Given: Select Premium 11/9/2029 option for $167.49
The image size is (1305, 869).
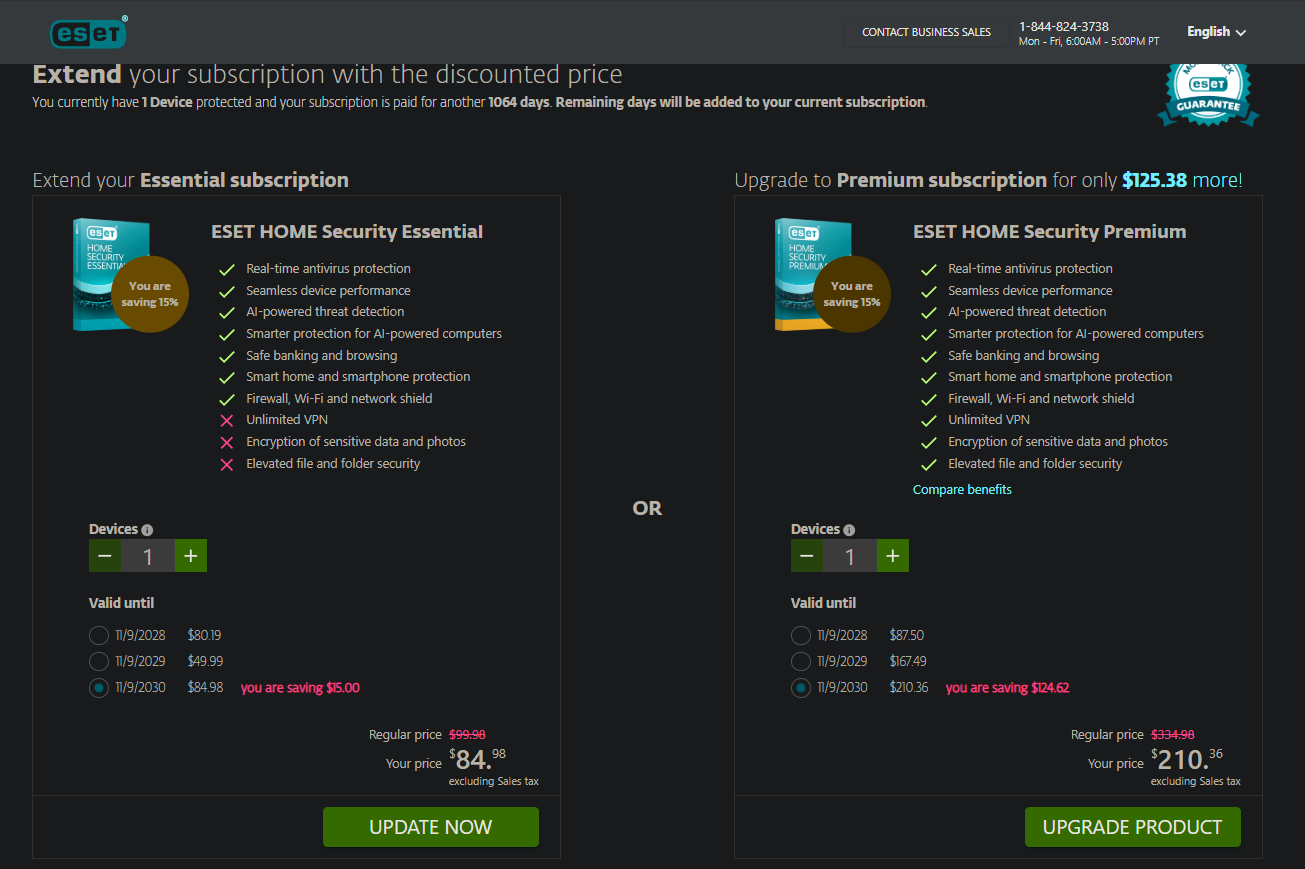Looking at the screenshot, I should [x=801, y=661].
